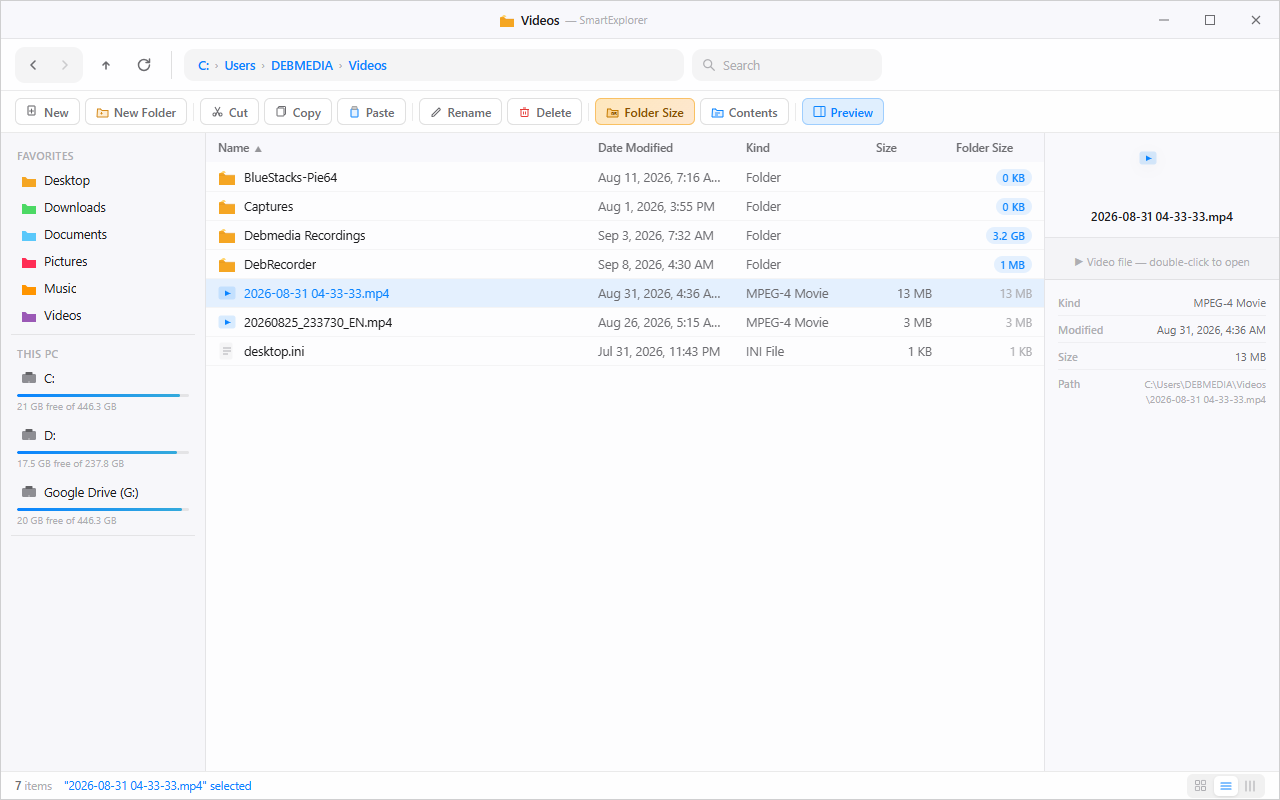The image size is (1280, 800).
Task: Click the Paste button
Action: 372,112
